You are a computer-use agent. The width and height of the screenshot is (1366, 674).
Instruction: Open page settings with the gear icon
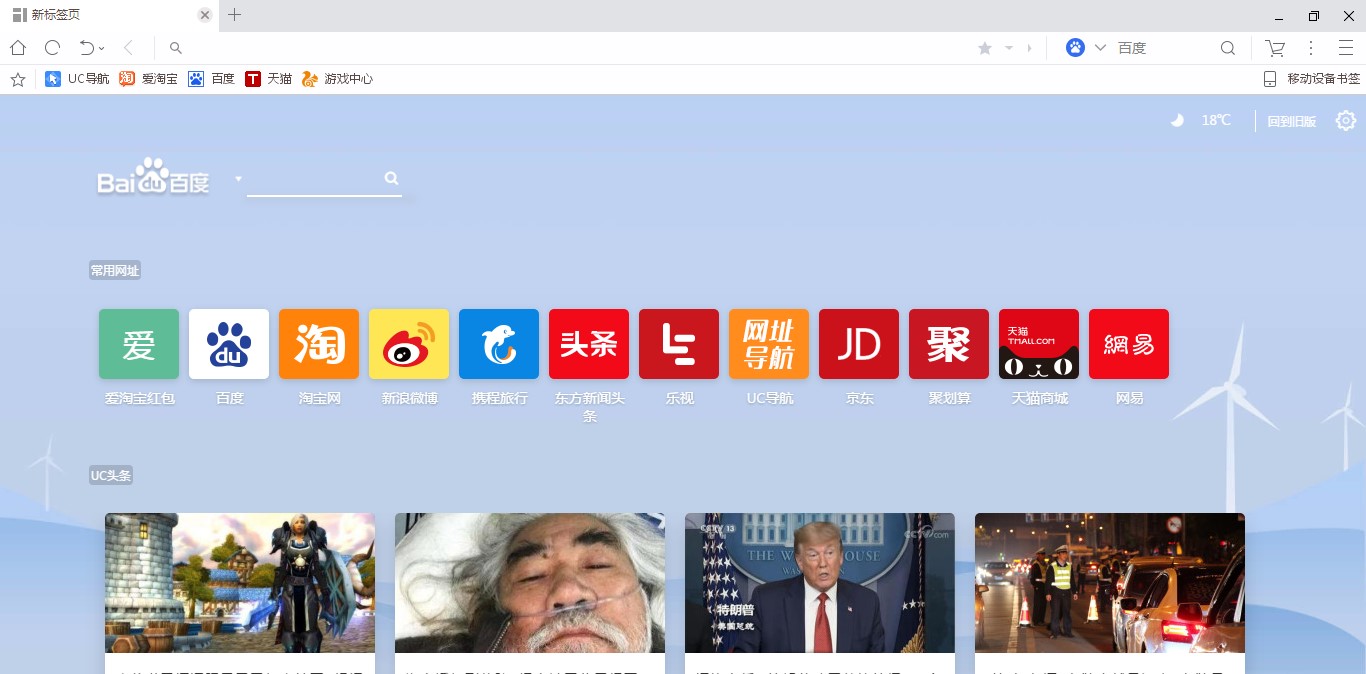(x=1346, y=120)
